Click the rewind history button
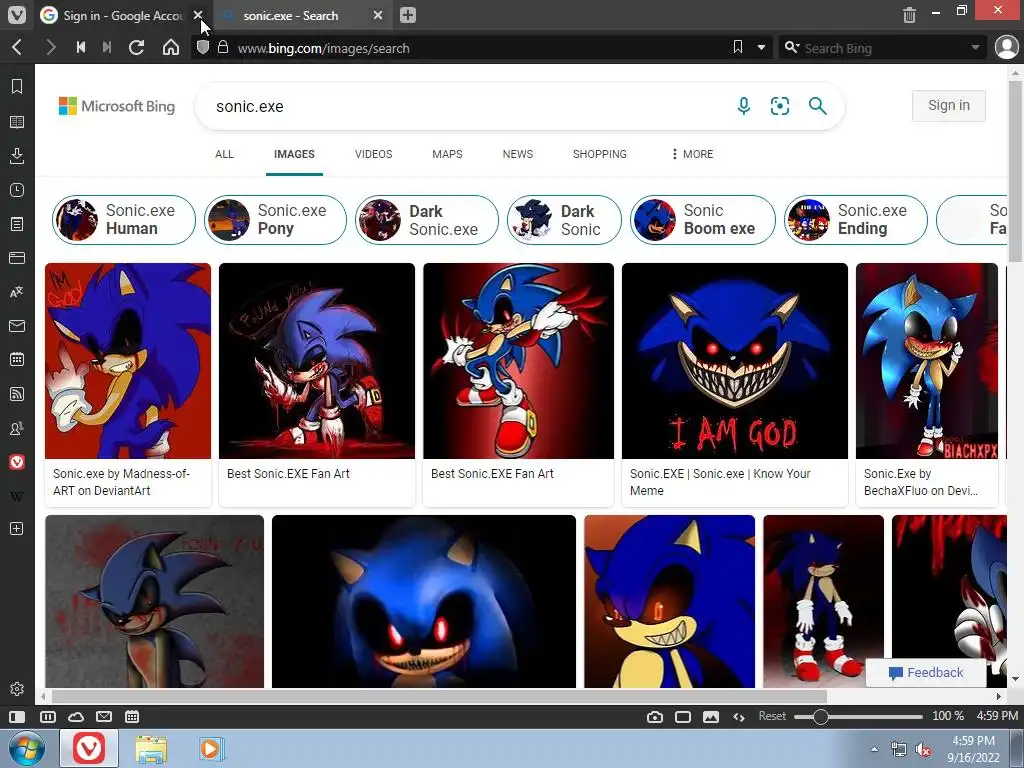 pyautogui.click(x=81, y=47)
